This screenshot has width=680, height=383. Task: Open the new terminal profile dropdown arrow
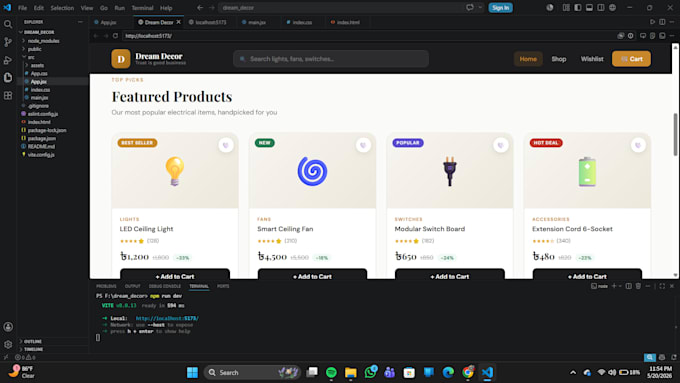pyautogui.click(x=620, y=286)
